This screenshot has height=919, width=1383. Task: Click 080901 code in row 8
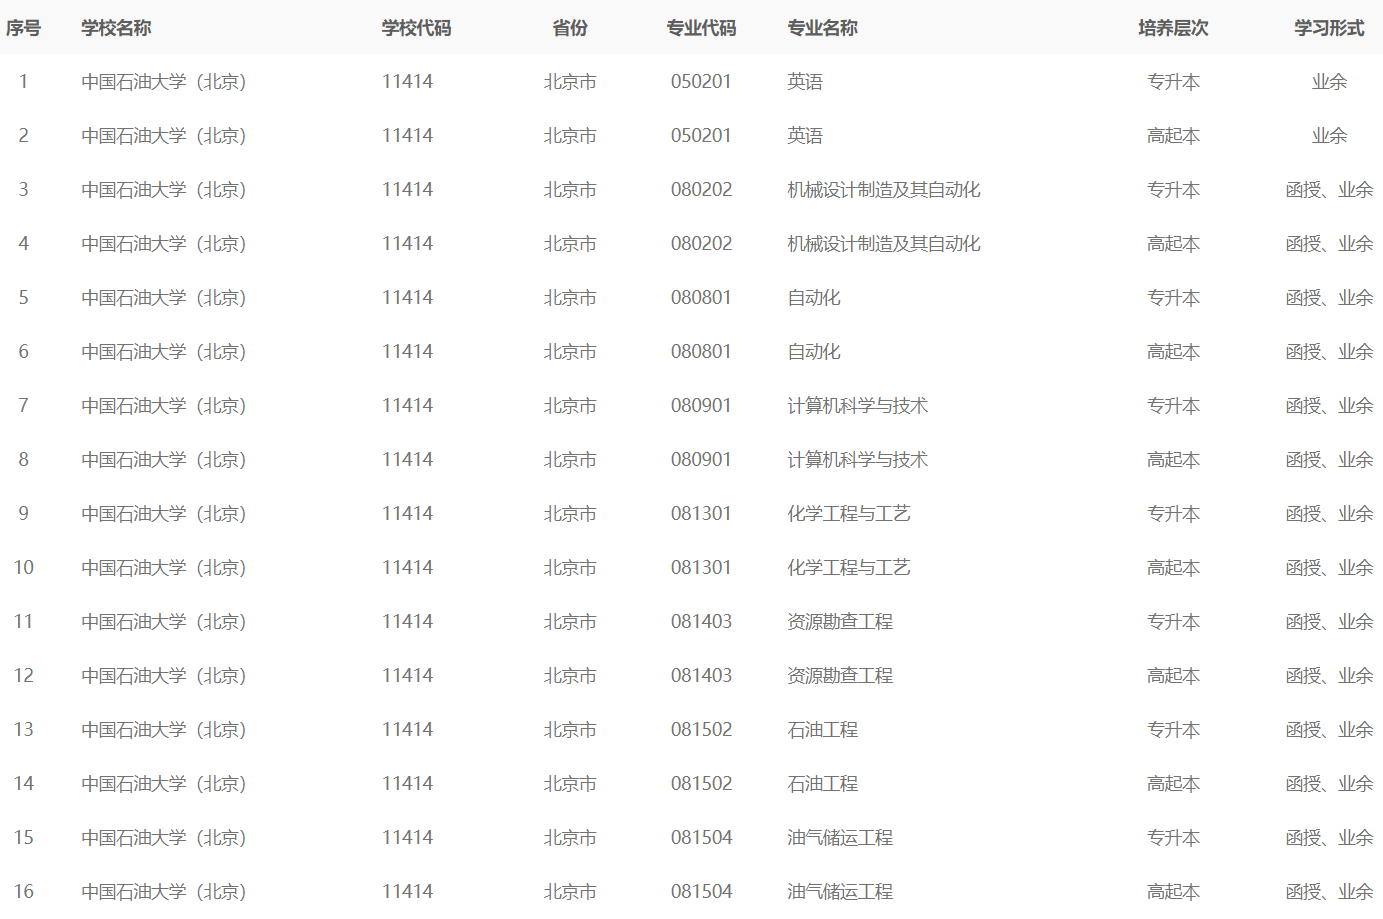[x=701, y=460]
